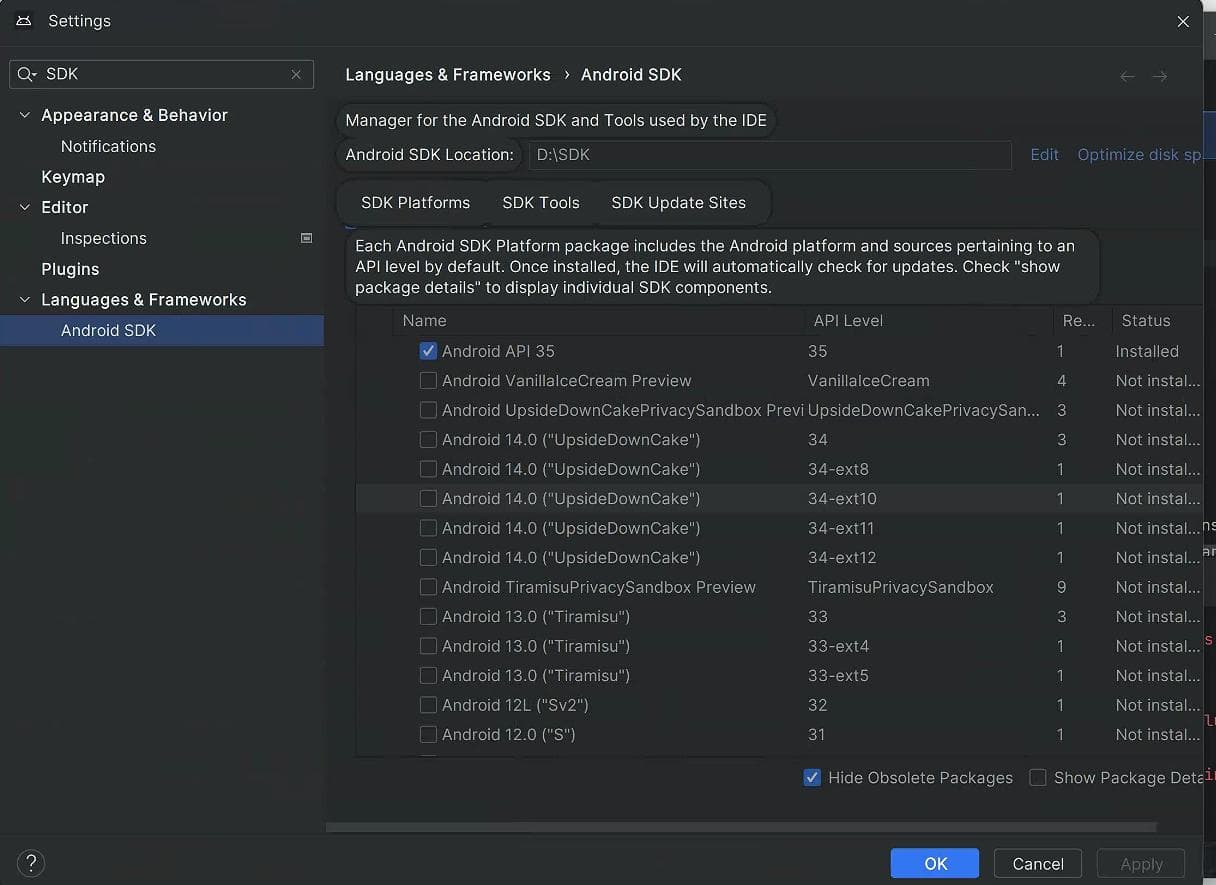1216x885 pixels.
Task: Check Android 13.0 with API 33-ext4
Action: point(428,646)
